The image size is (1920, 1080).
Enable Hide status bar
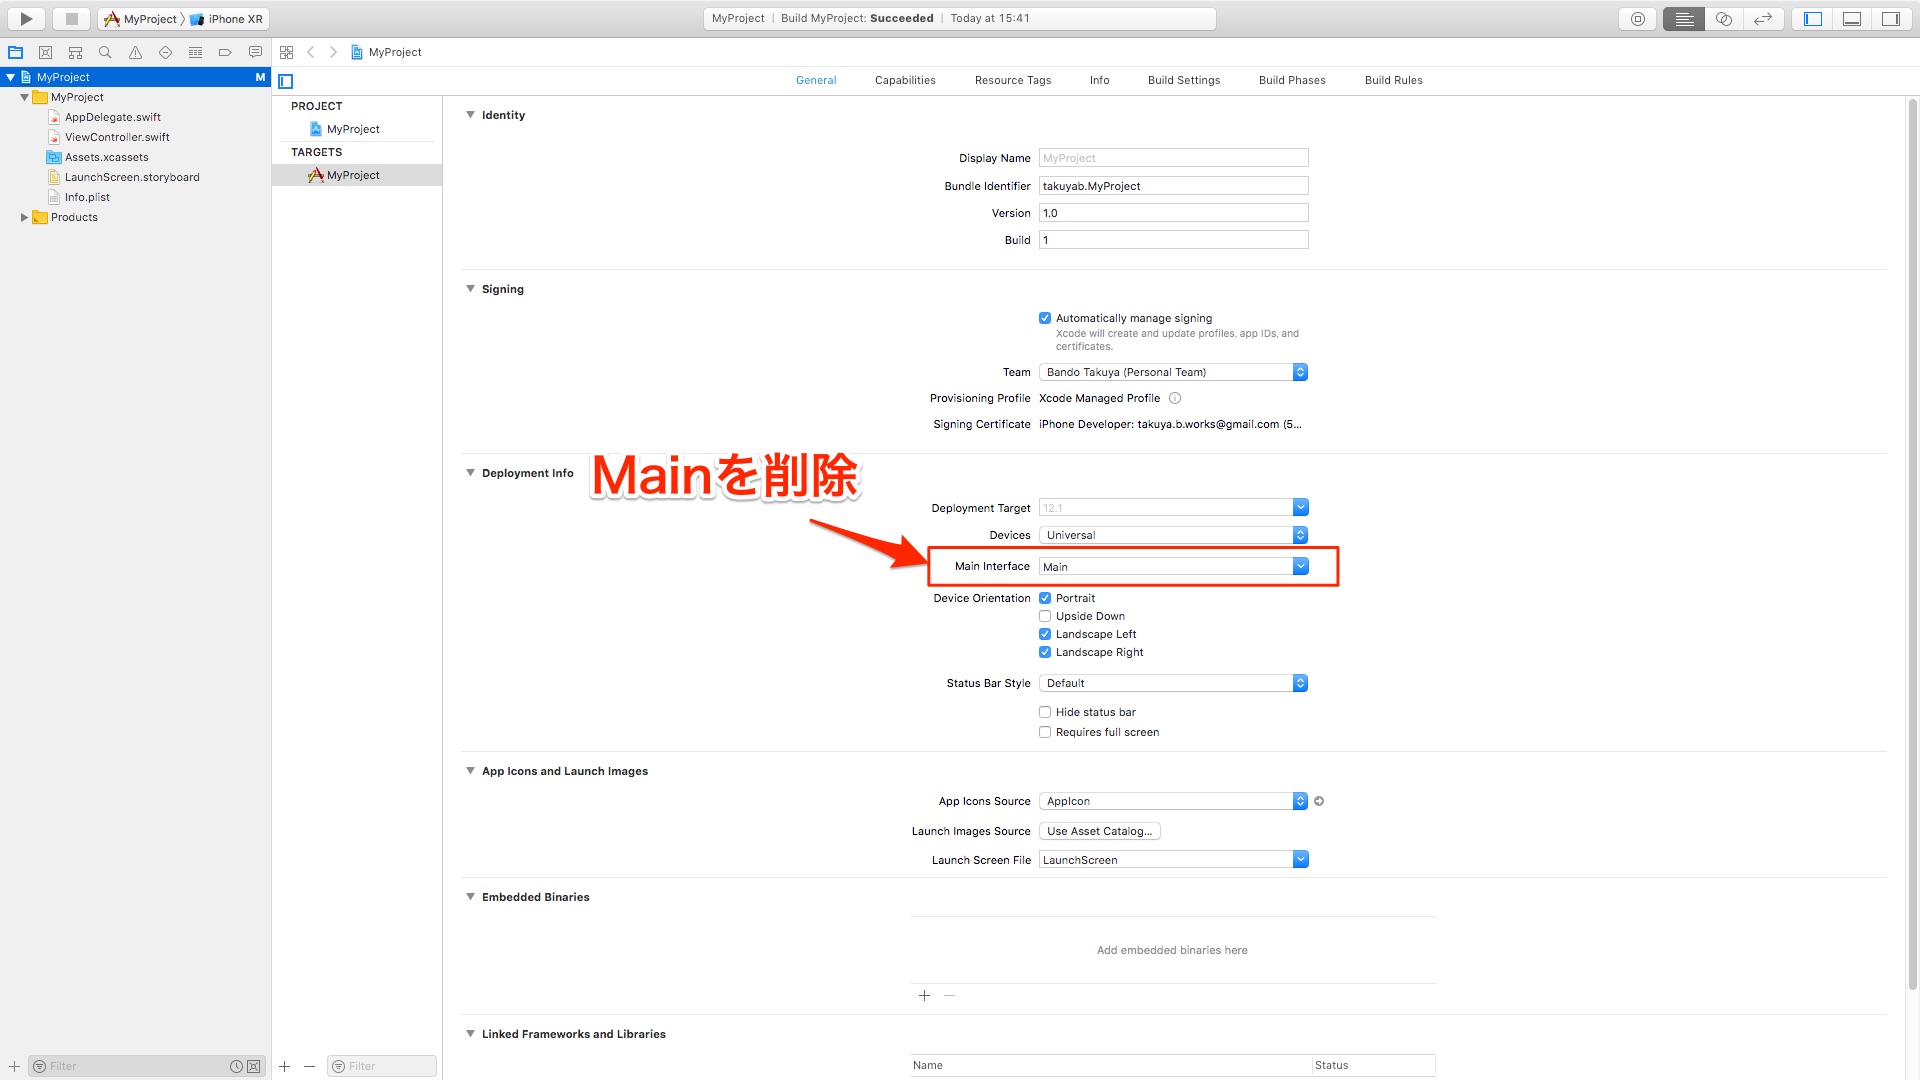click(1045, 712)
